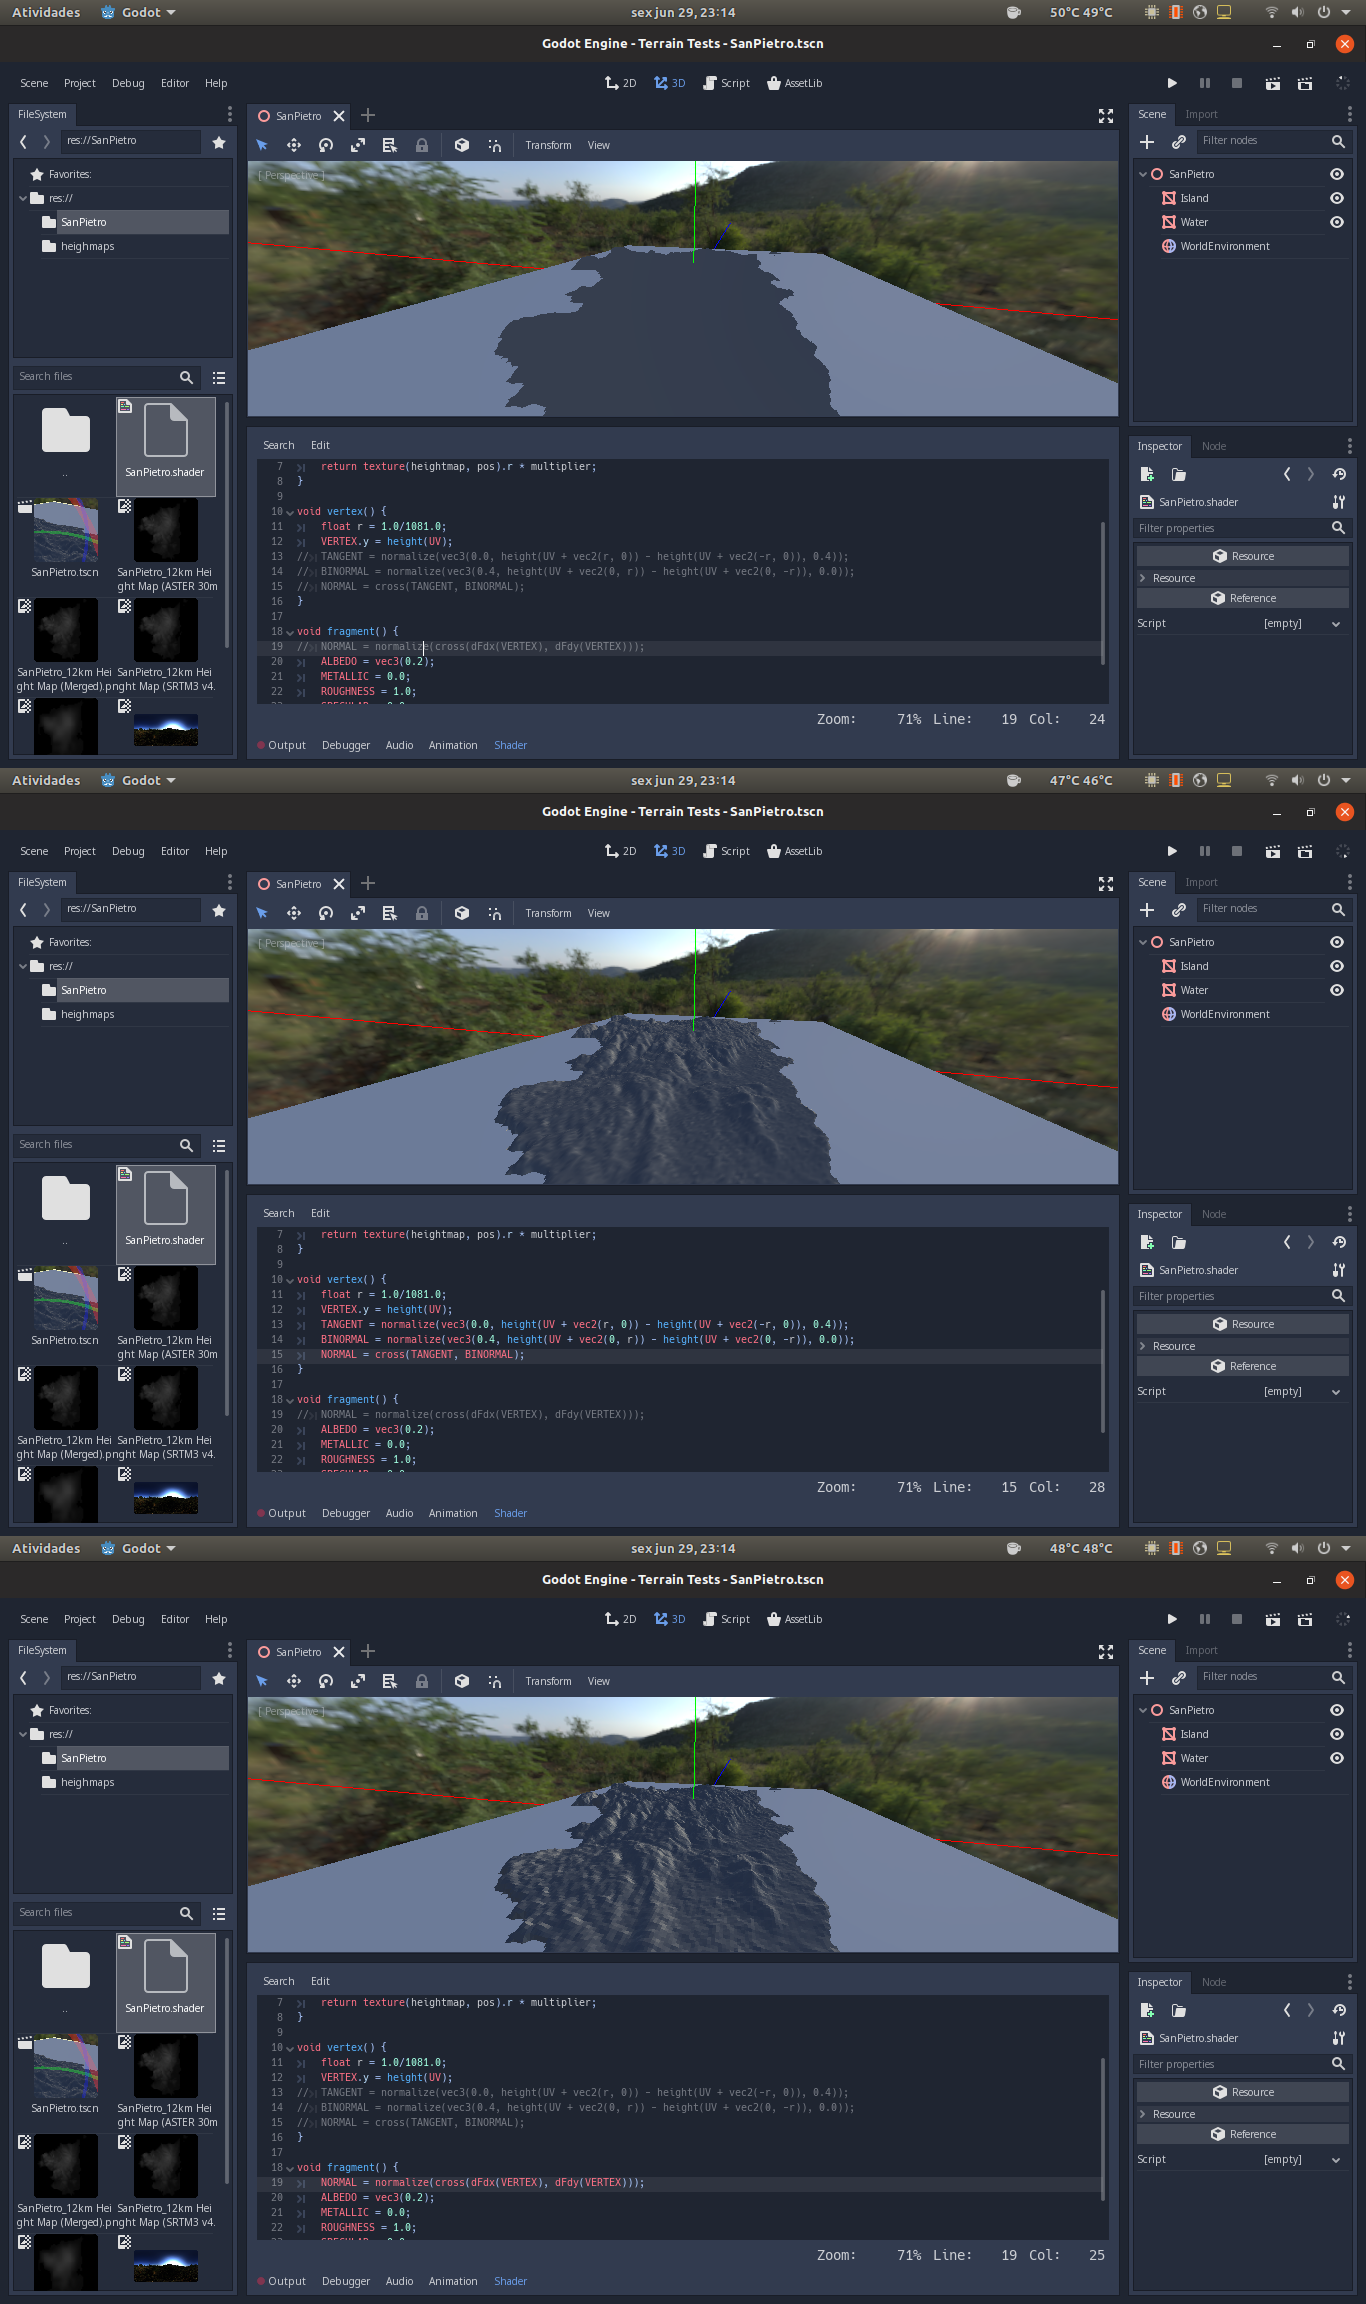Viewport: 1366px width, 2304px height.
Task: Fold the void vertex() function in middle shader editor
Action: (290, 1280)
